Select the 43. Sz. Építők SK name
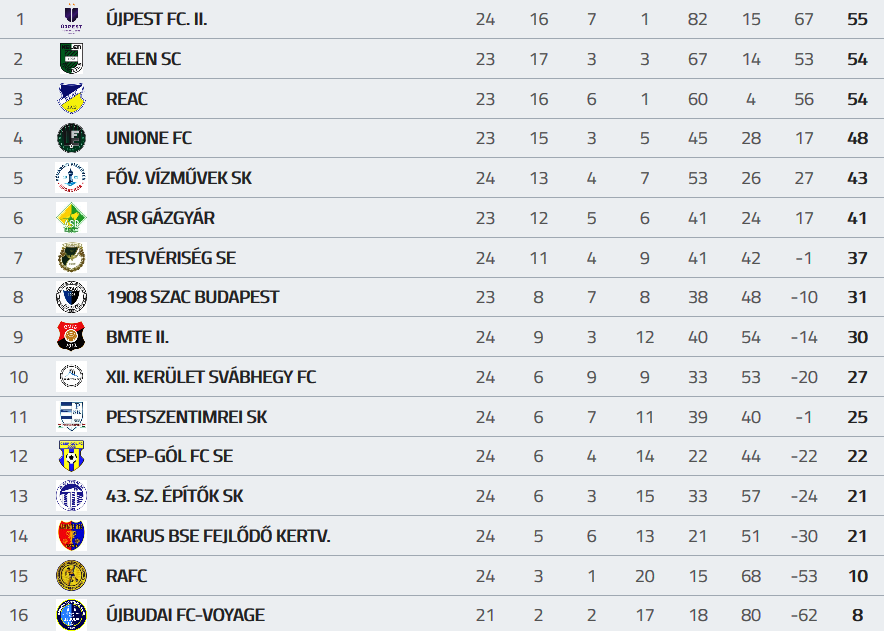This screenshot has width=884, height=631. coord(175,496)
